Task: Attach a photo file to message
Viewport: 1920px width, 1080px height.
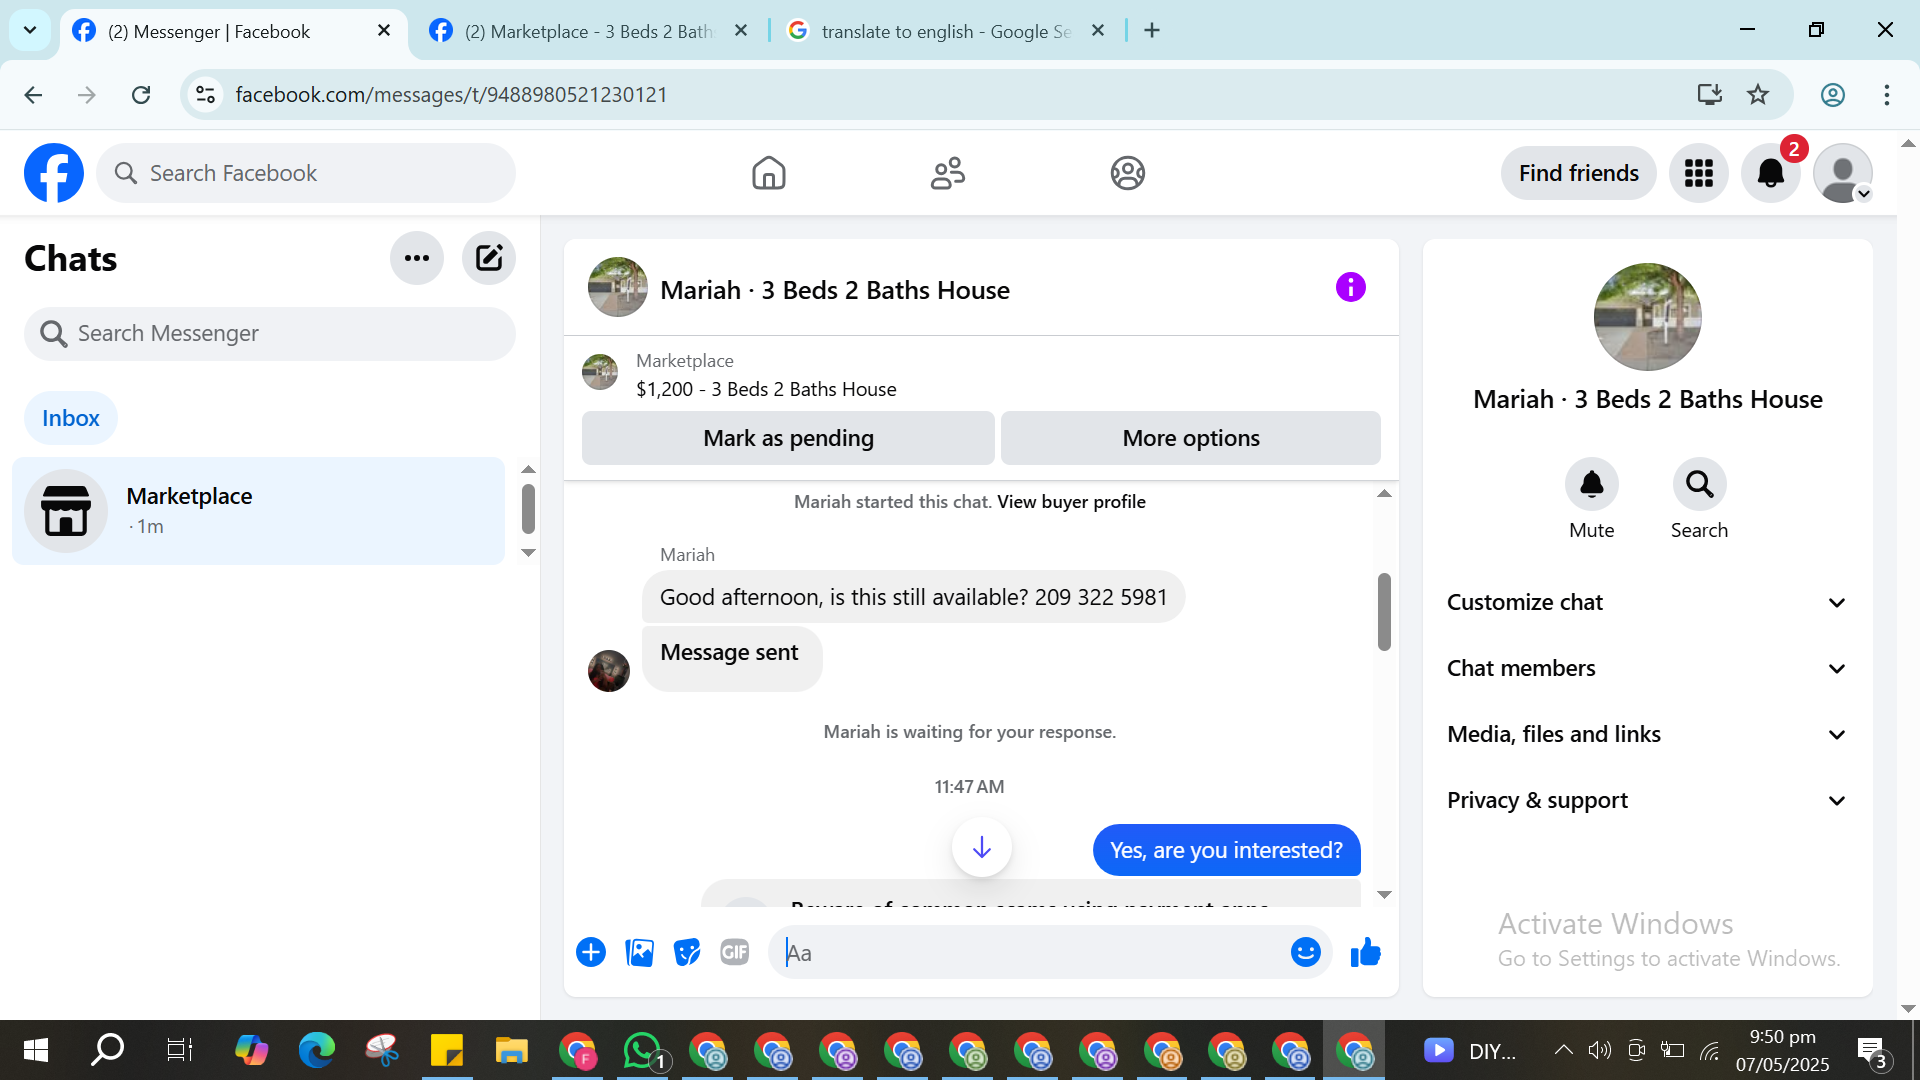Action: [639, 953]
